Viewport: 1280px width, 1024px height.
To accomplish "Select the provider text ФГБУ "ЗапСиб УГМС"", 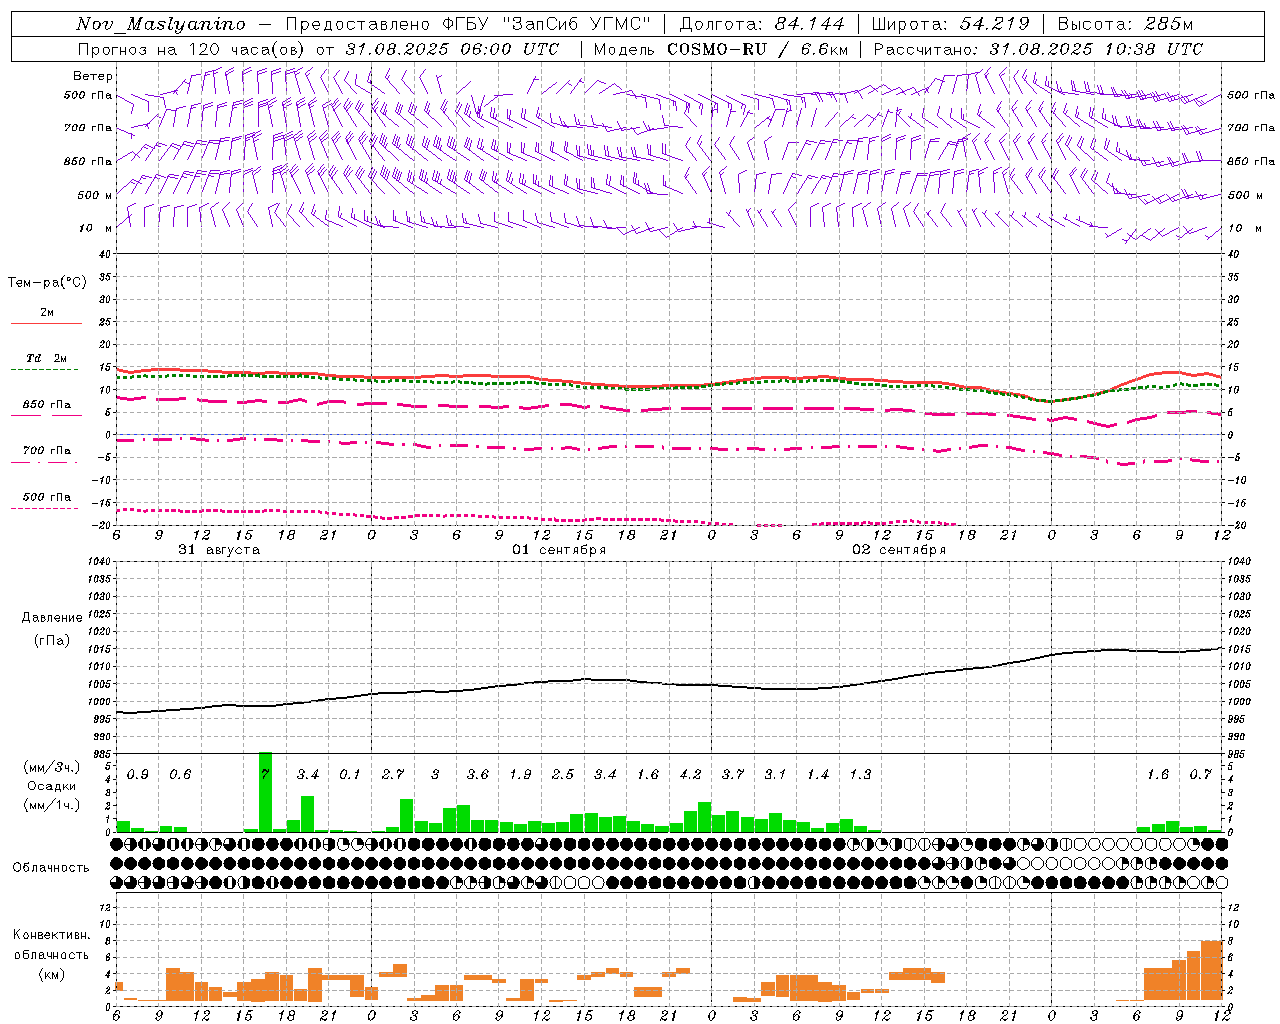I will (x=545, y=24).
